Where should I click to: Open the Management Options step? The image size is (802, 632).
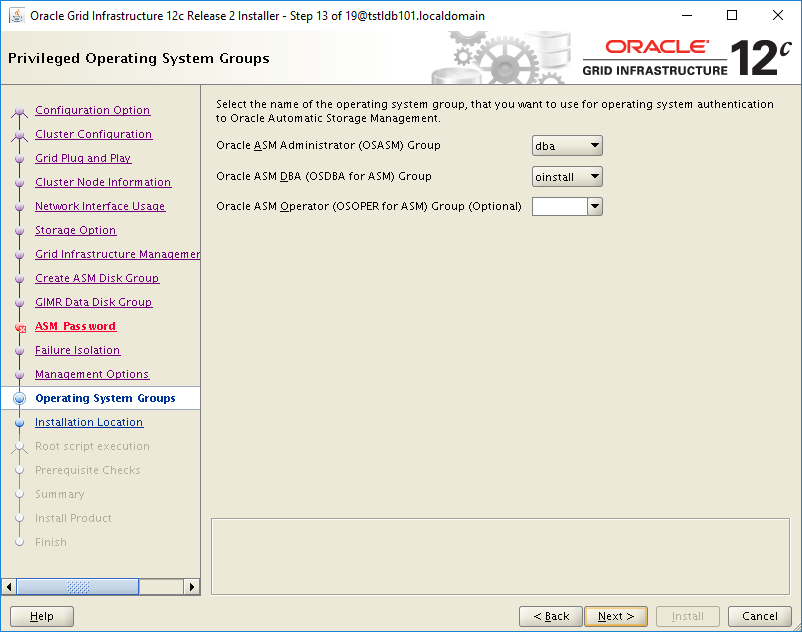pyautogui.click(x=92, y=374)
